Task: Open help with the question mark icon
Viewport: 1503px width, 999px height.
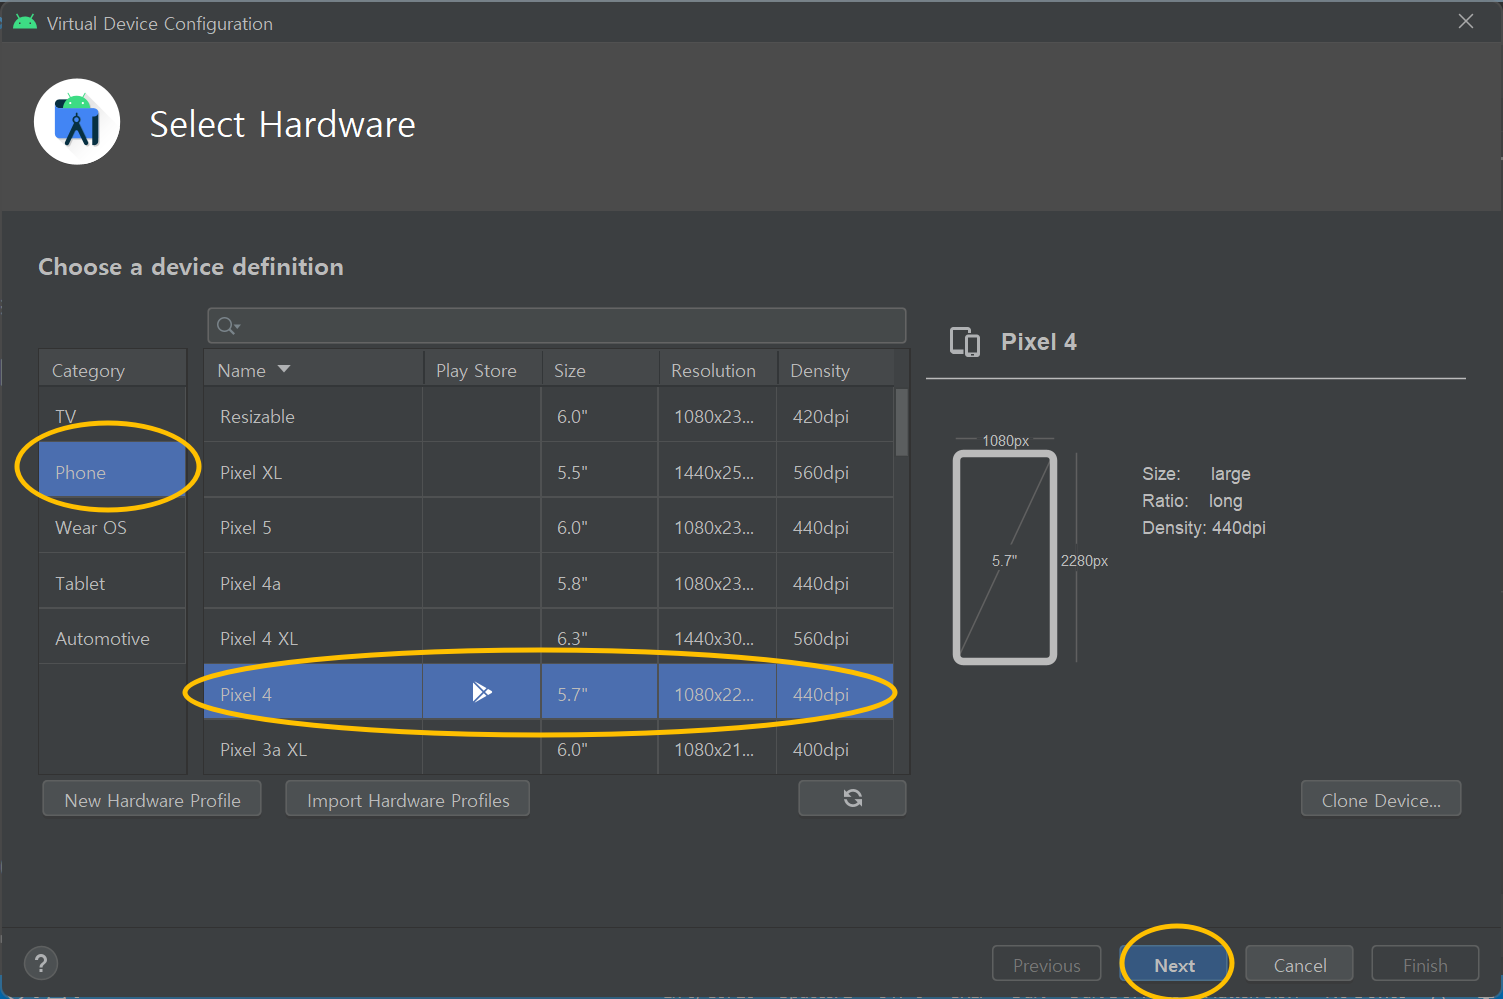Action: (40, 964)
